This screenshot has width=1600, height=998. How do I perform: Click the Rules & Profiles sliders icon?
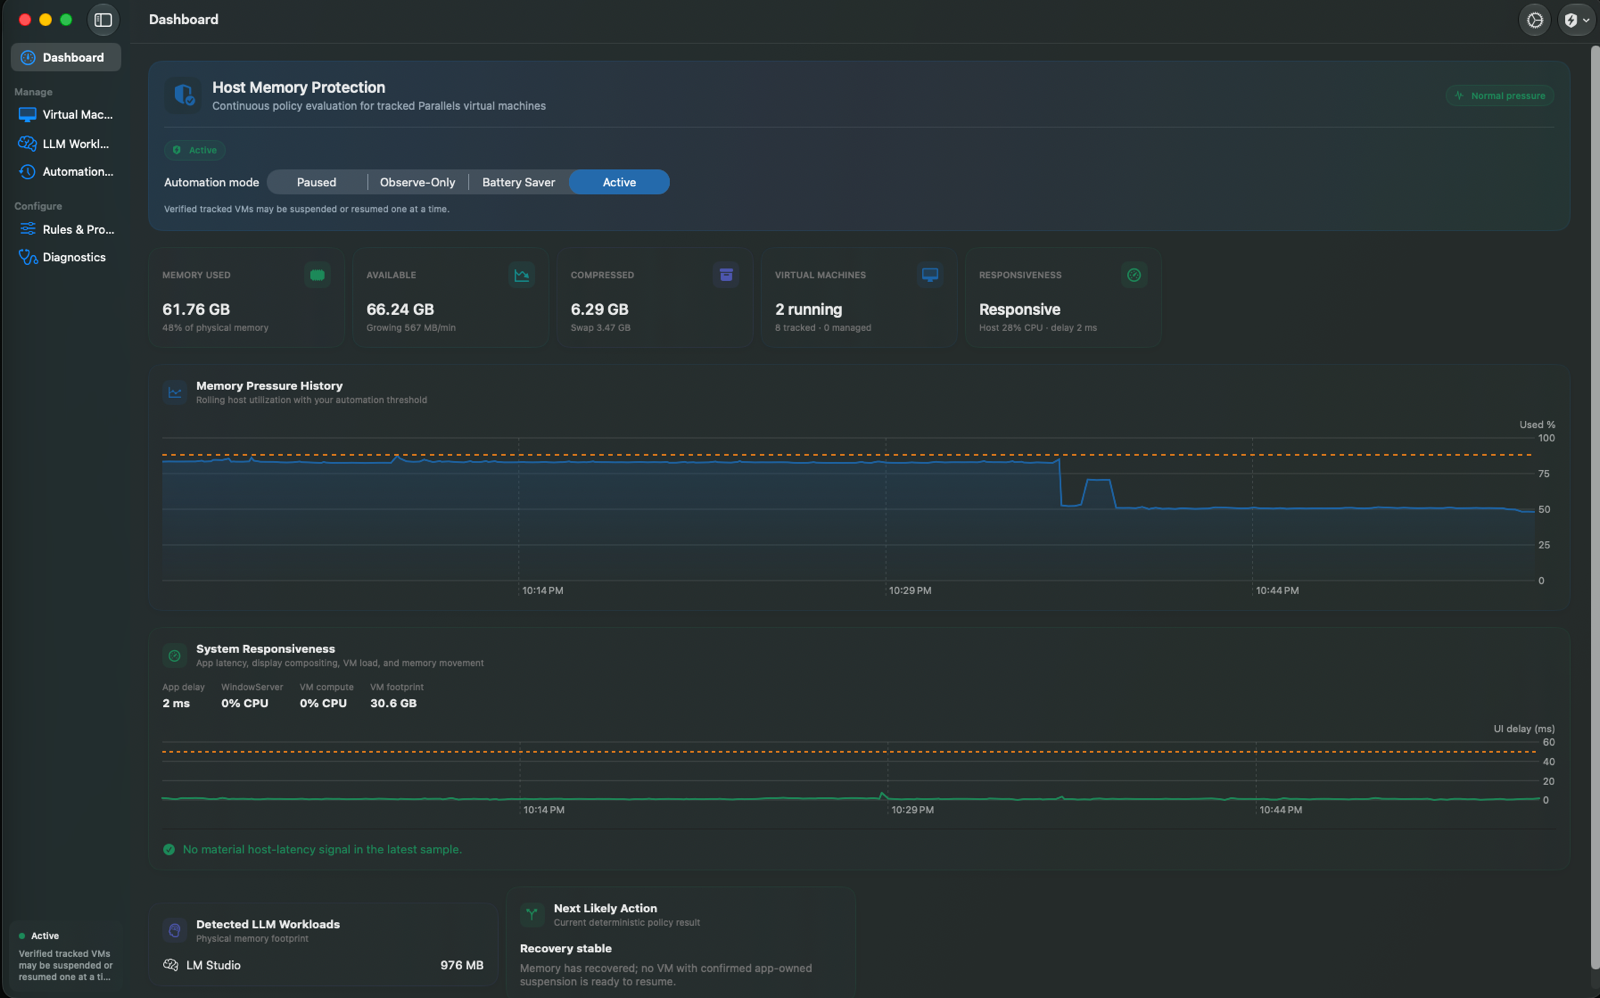[28, 229]
